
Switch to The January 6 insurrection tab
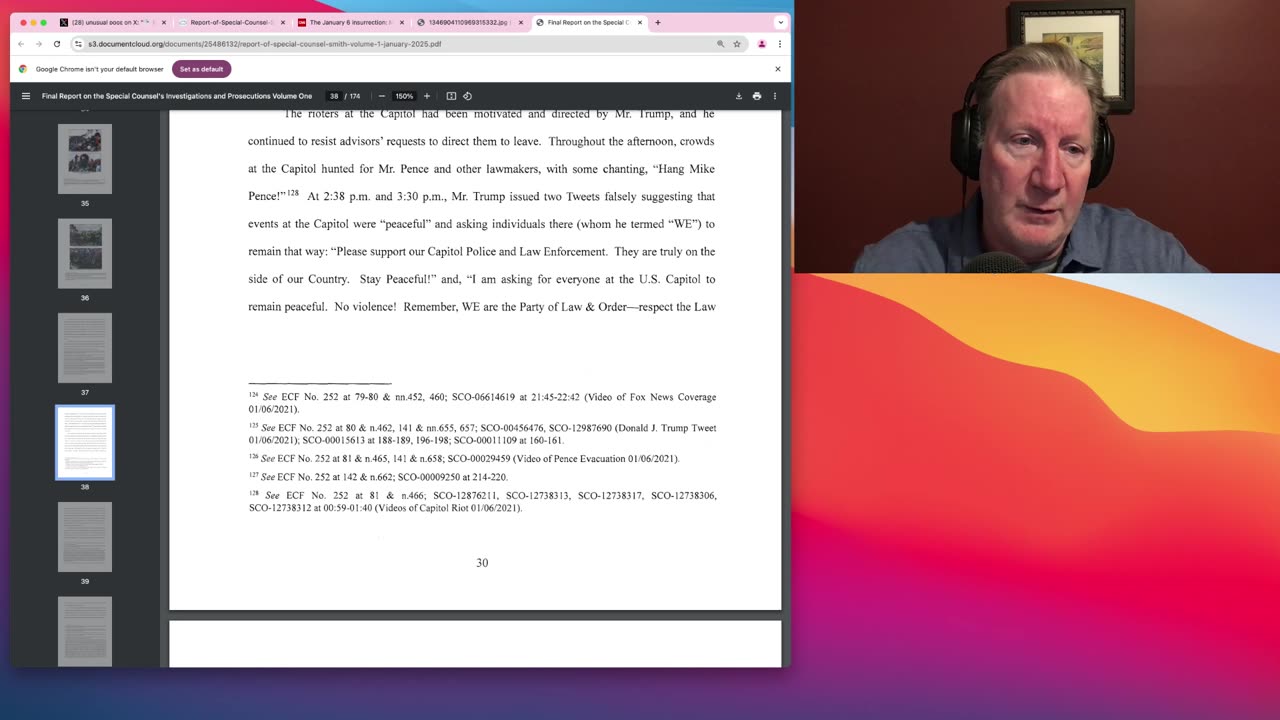(x=351, y=22)
